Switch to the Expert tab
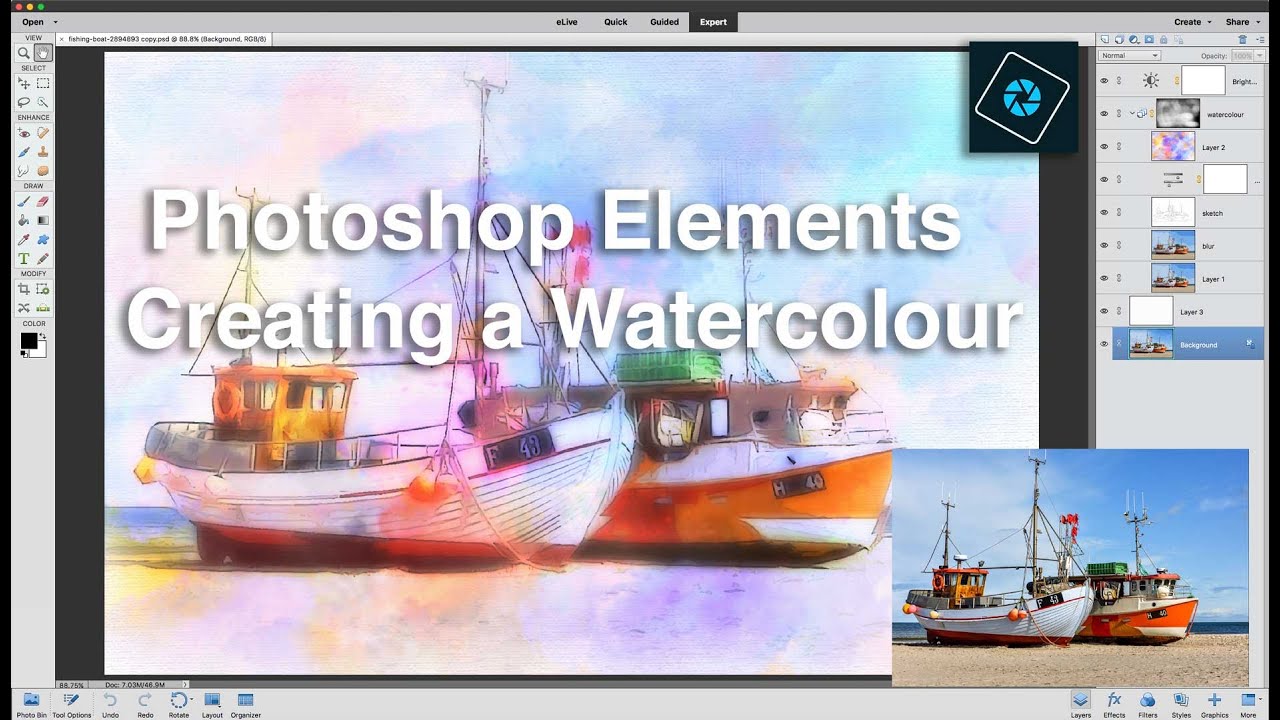The height and width of the screenshot is (720, 1280). 714,21
